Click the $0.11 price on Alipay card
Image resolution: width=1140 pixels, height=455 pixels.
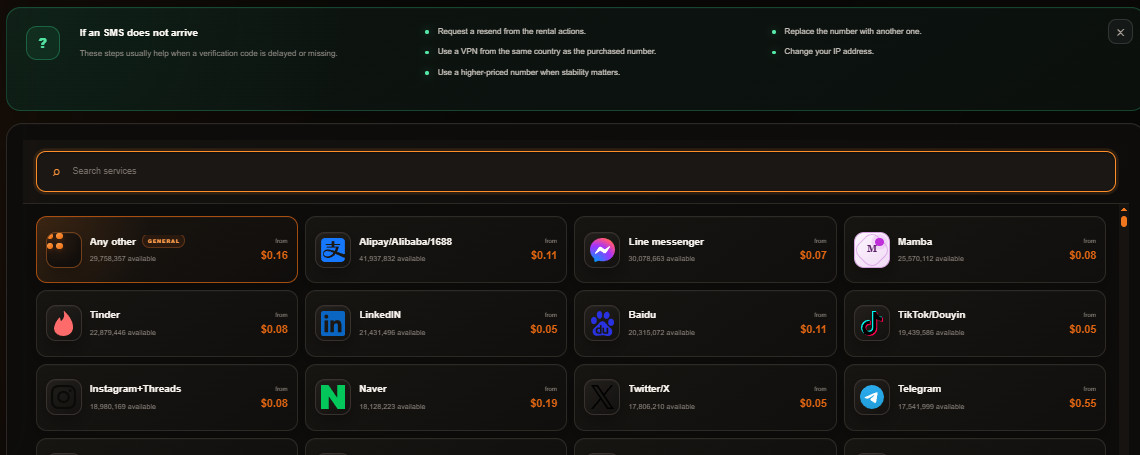tap(544, 255)
